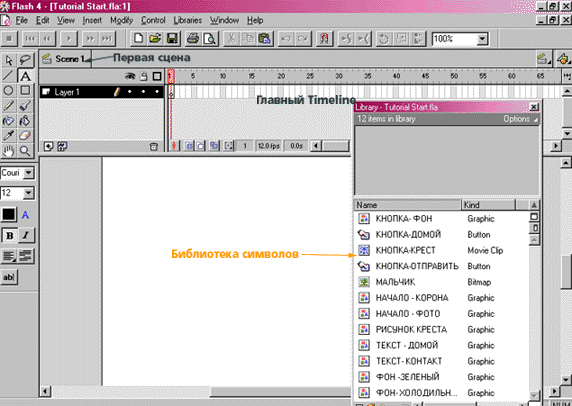Click the Smooth toolbar icon
572x406 pixels.
click(345, 38)
